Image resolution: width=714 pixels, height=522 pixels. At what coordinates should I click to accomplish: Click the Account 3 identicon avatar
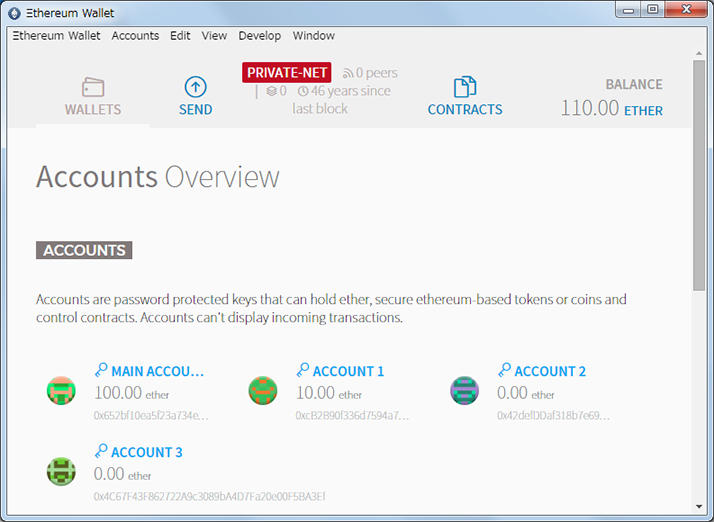[x=61, y=471]
